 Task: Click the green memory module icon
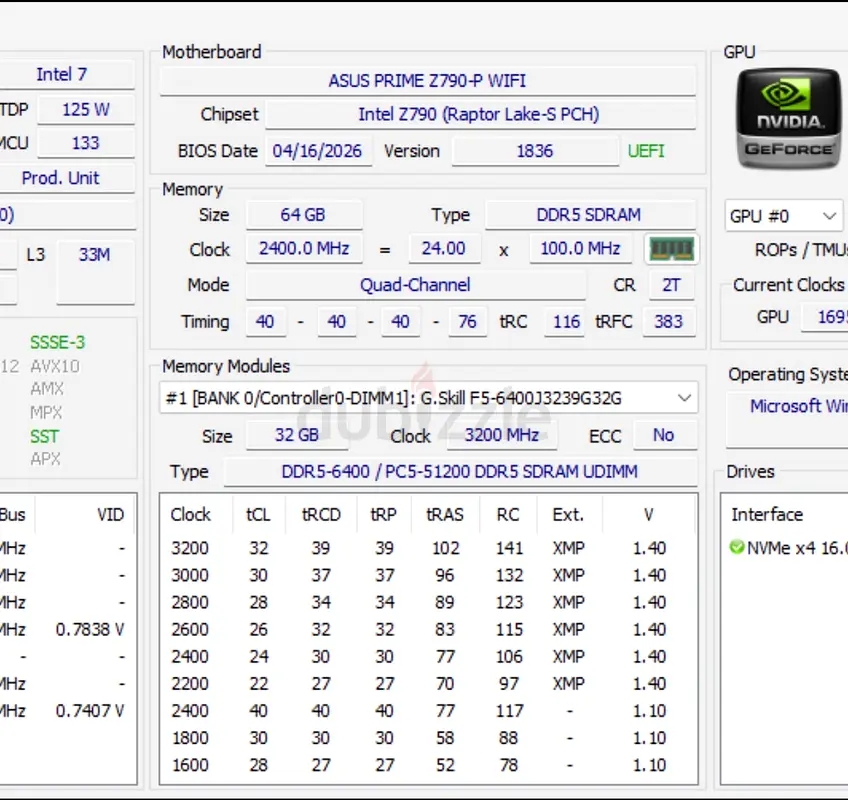671,249
